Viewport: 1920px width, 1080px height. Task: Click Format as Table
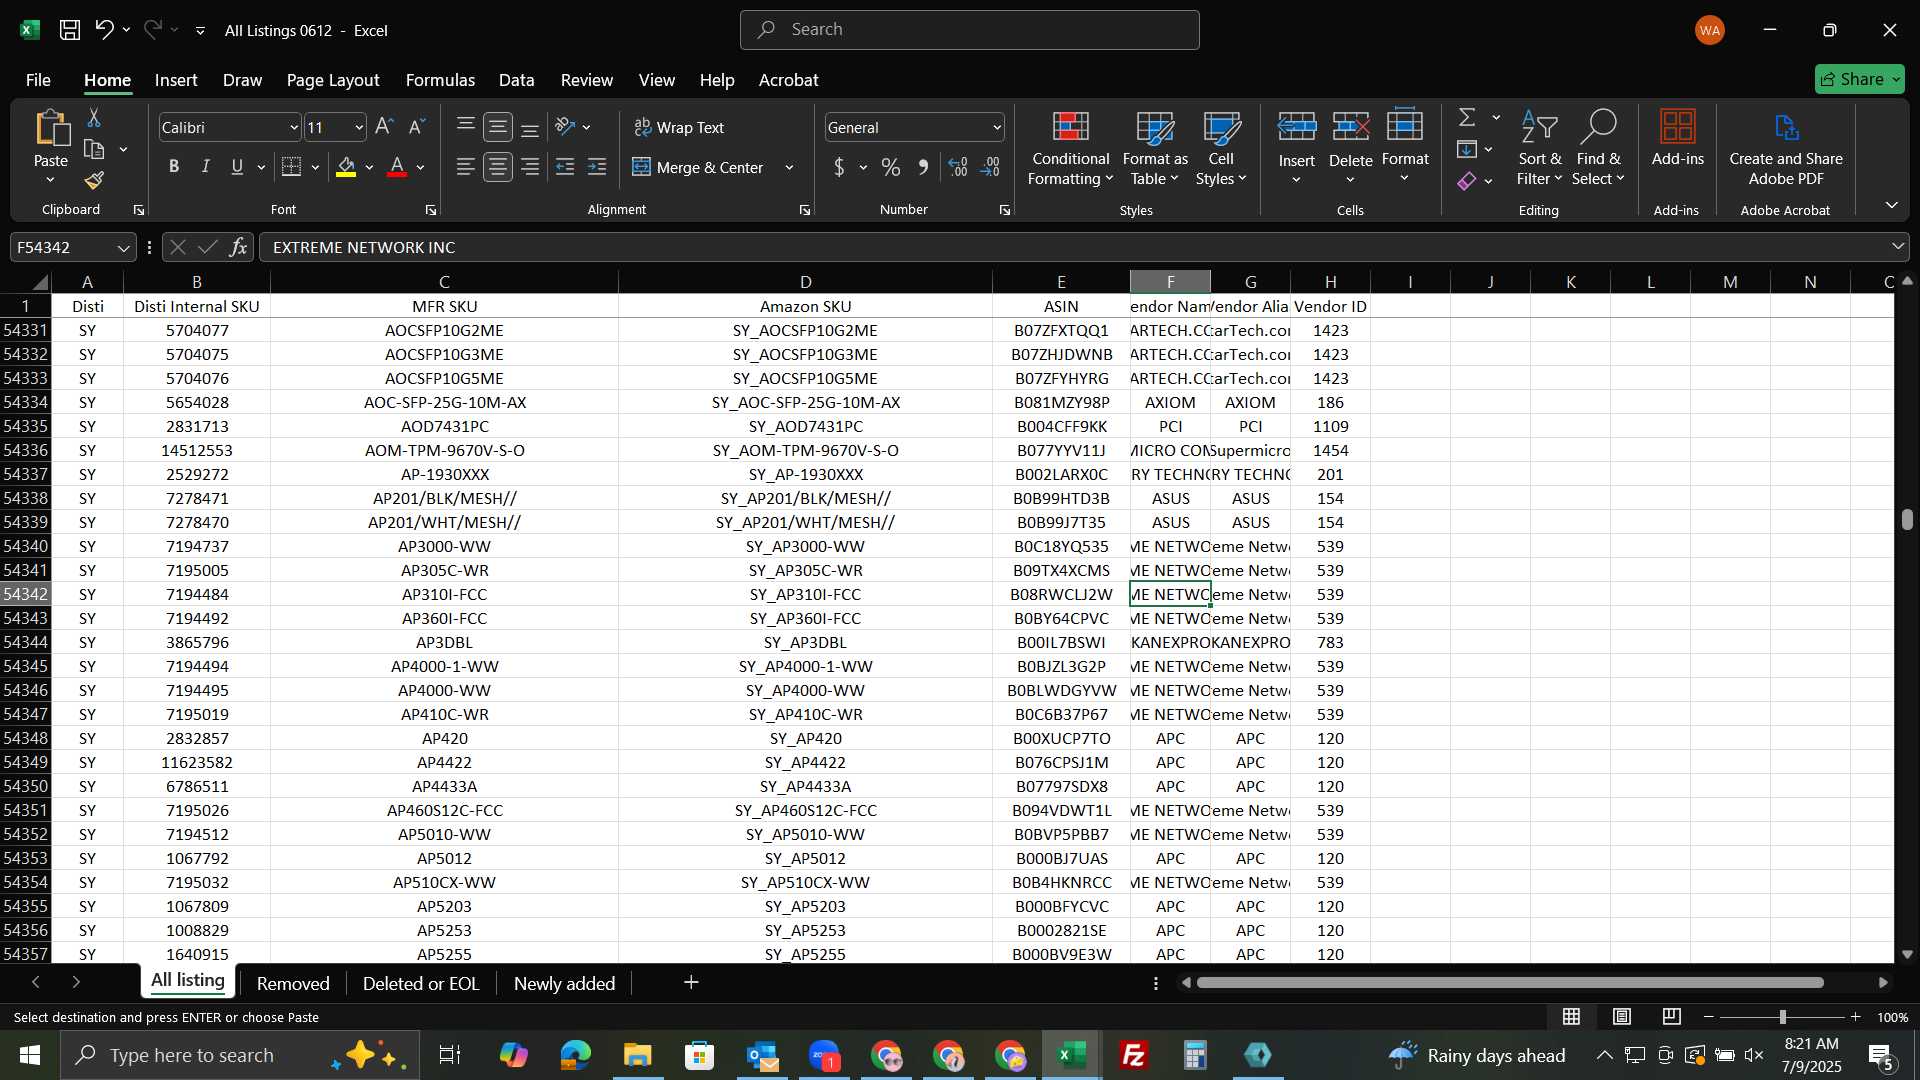click(1155, 148)
